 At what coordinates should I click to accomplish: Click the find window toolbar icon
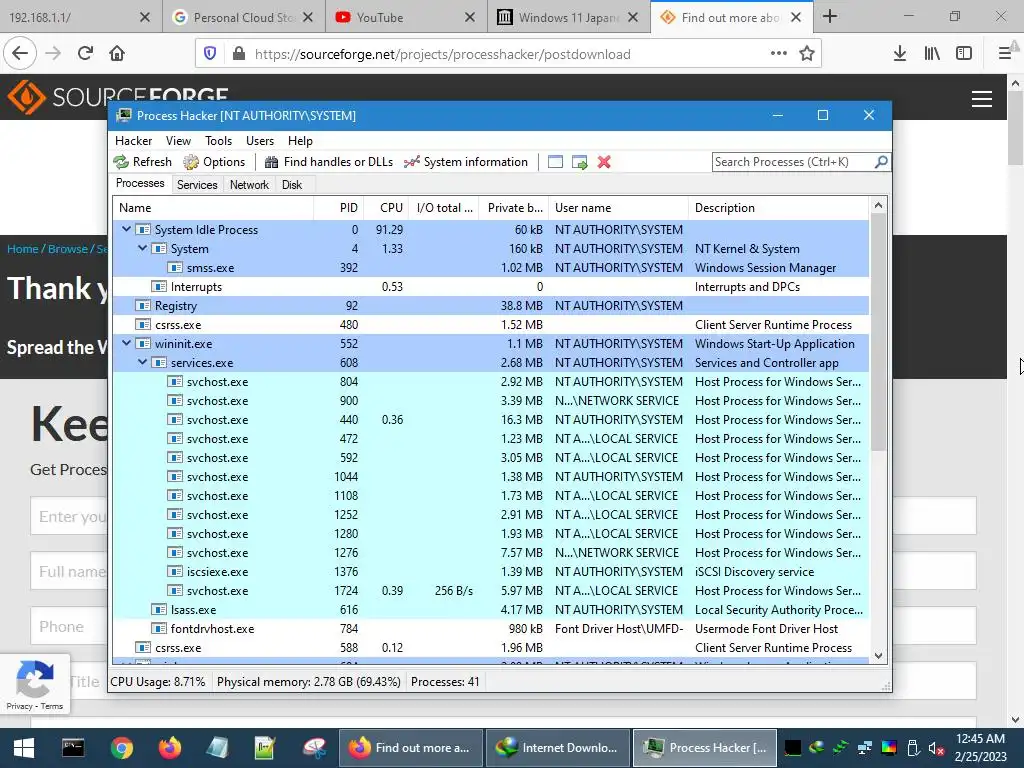[555, 162]
